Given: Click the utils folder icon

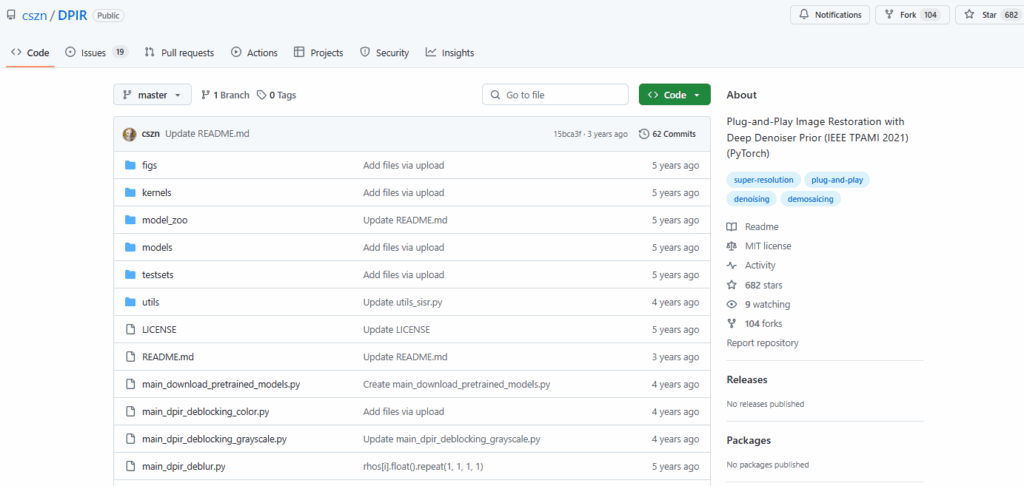Looking at the screenshot, I should (130, 302).
